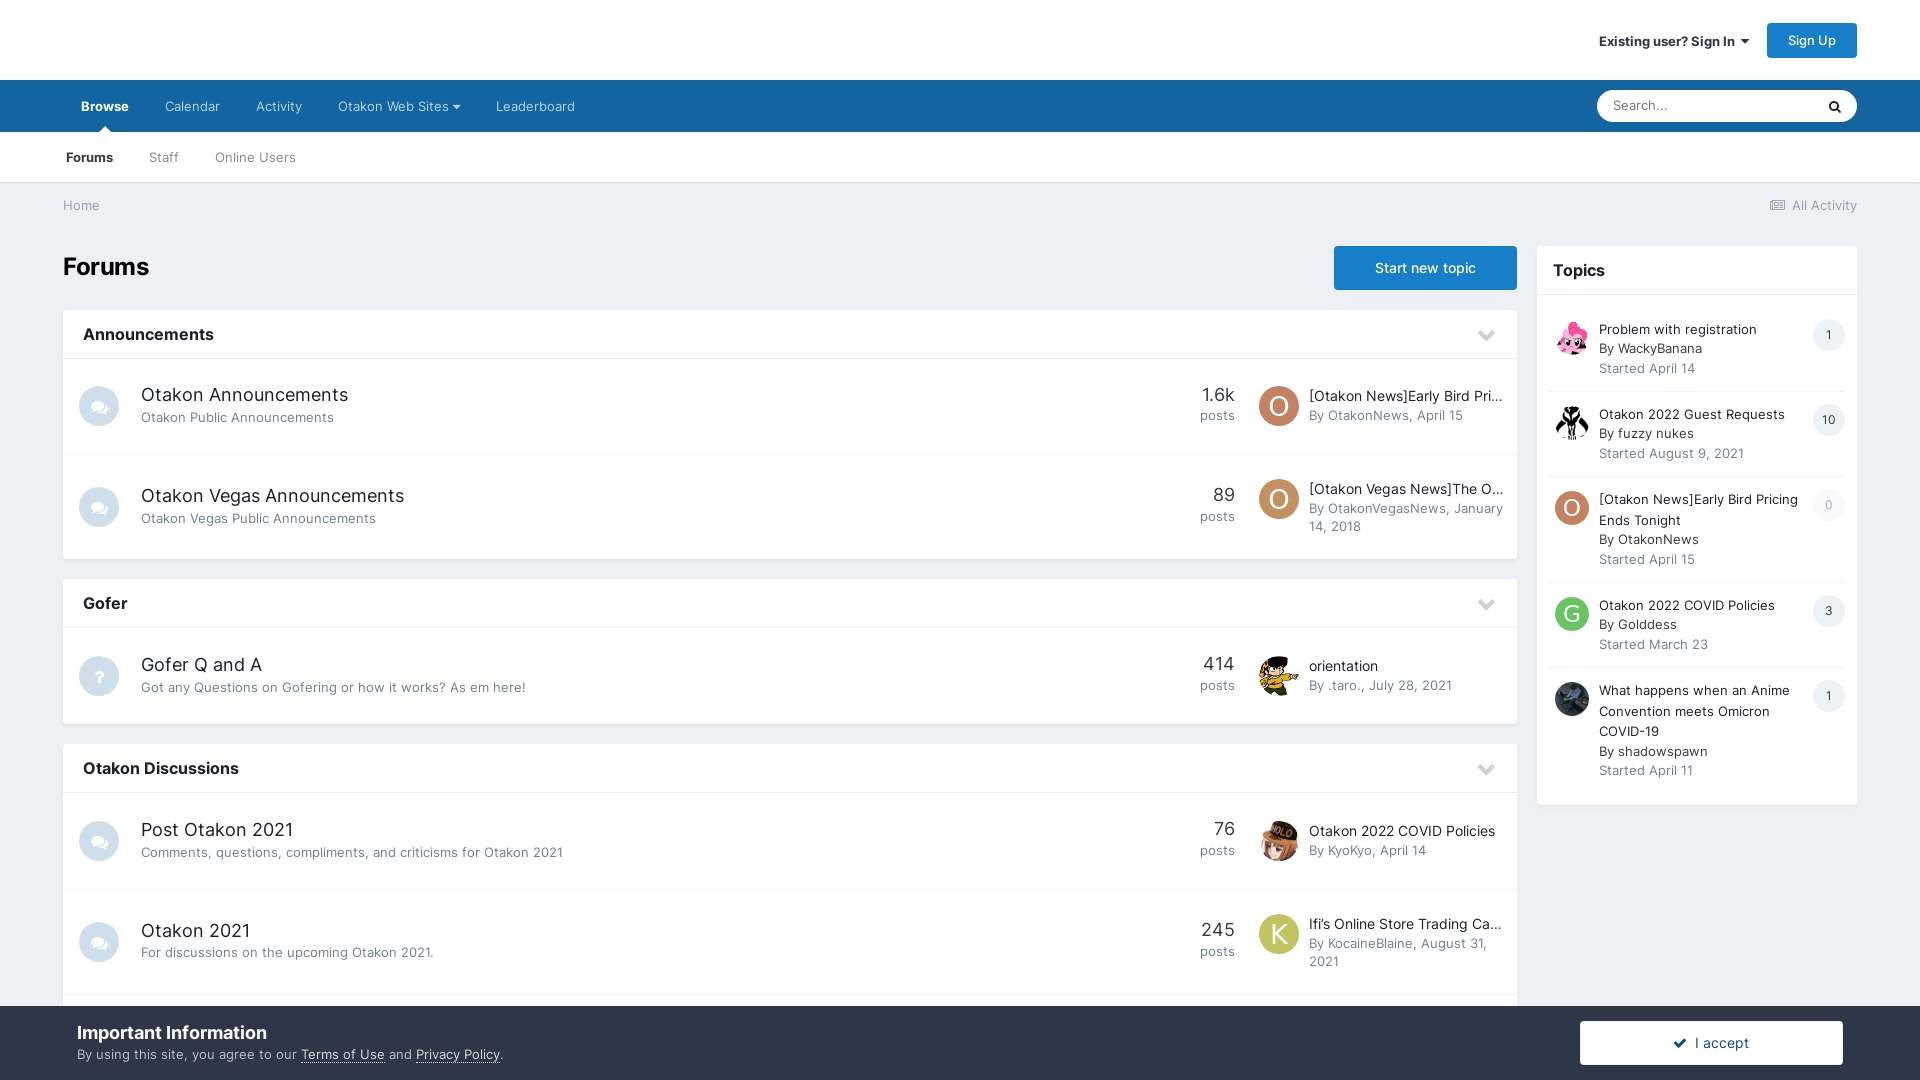
Task: Open Otakon Vegas Announcements forum title
Action: pos(273,496)
